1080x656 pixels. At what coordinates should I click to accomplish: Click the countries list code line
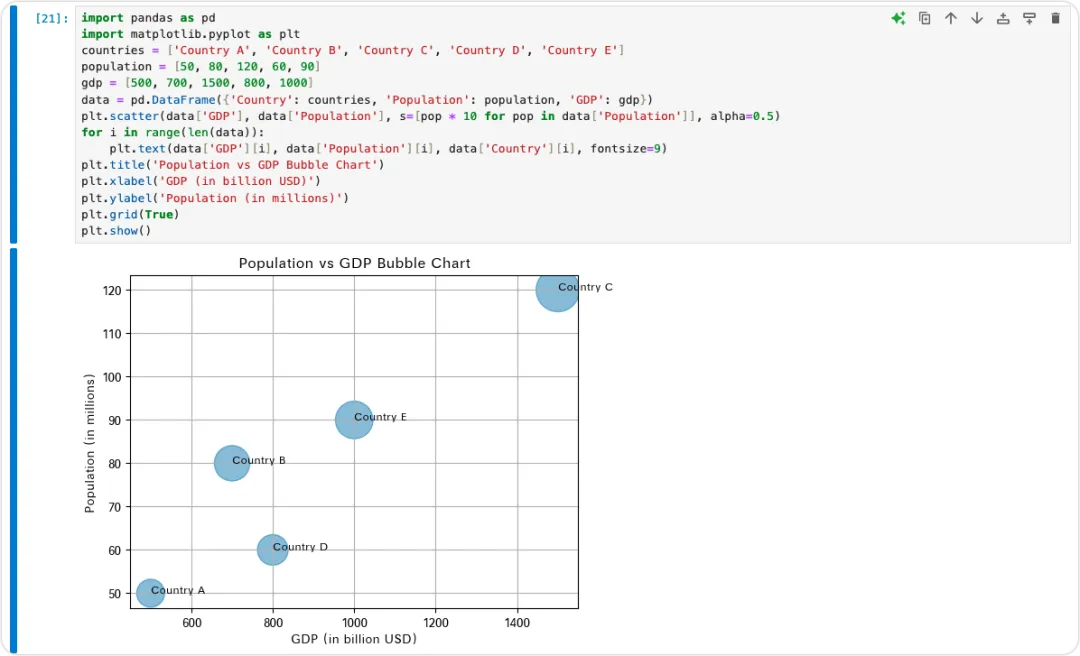pyautogui.click(x=353, y=50)
